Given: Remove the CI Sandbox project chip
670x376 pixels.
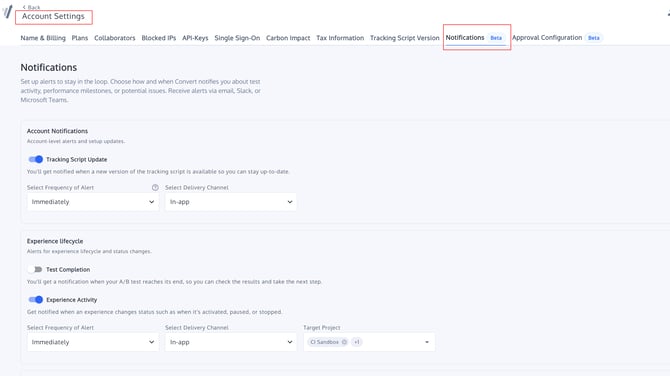Looking at the screenshot, I should pos(344,342).
